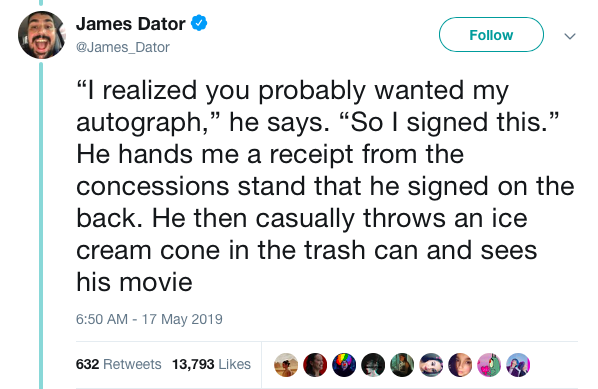Follow James Dator

(491, 35)
